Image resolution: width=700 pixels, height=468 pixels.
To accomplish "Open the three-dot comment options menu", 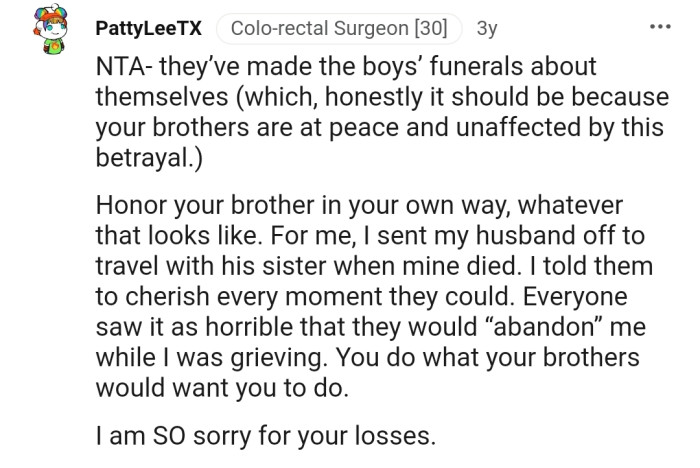I will (660, 27).
